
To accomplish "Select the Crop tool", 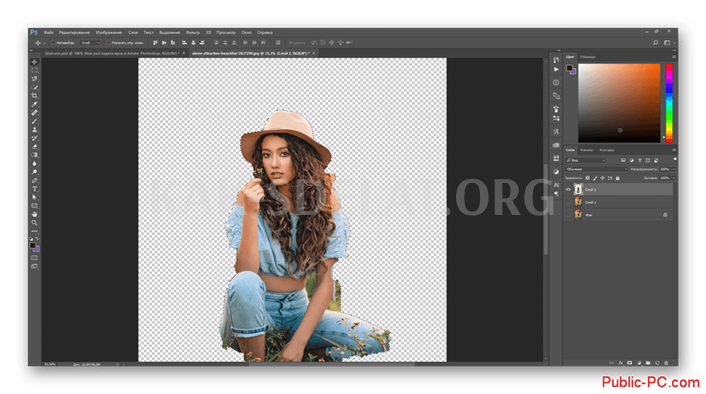I will click(x=35, y=96).
